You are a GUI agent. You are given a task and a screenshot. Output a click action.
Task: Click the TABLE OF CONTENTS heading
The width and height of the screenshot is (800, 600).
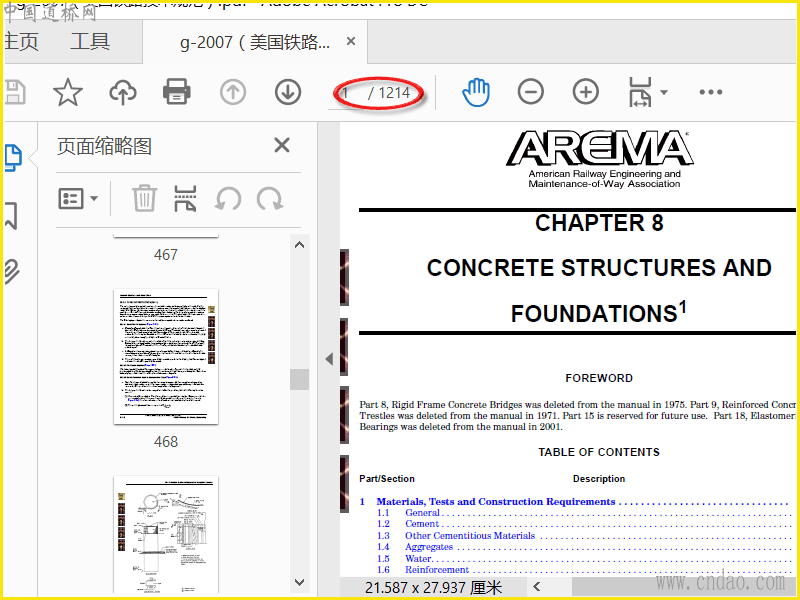point(599,452)
